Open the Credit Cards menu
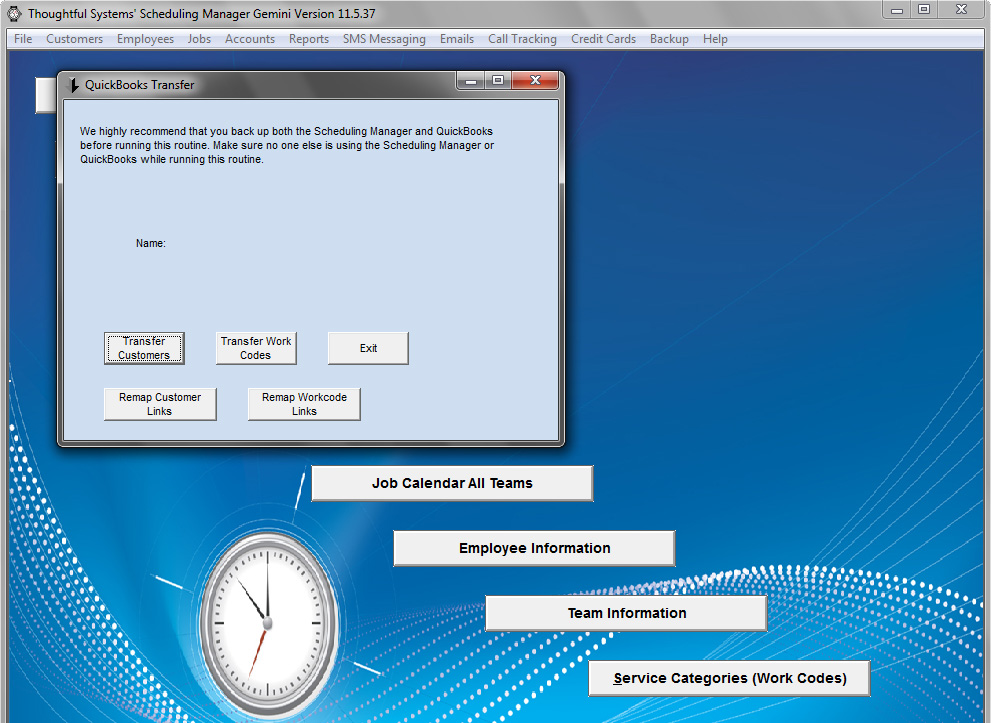The width and height of the screenshot is (991, 723). coord(603,39)
